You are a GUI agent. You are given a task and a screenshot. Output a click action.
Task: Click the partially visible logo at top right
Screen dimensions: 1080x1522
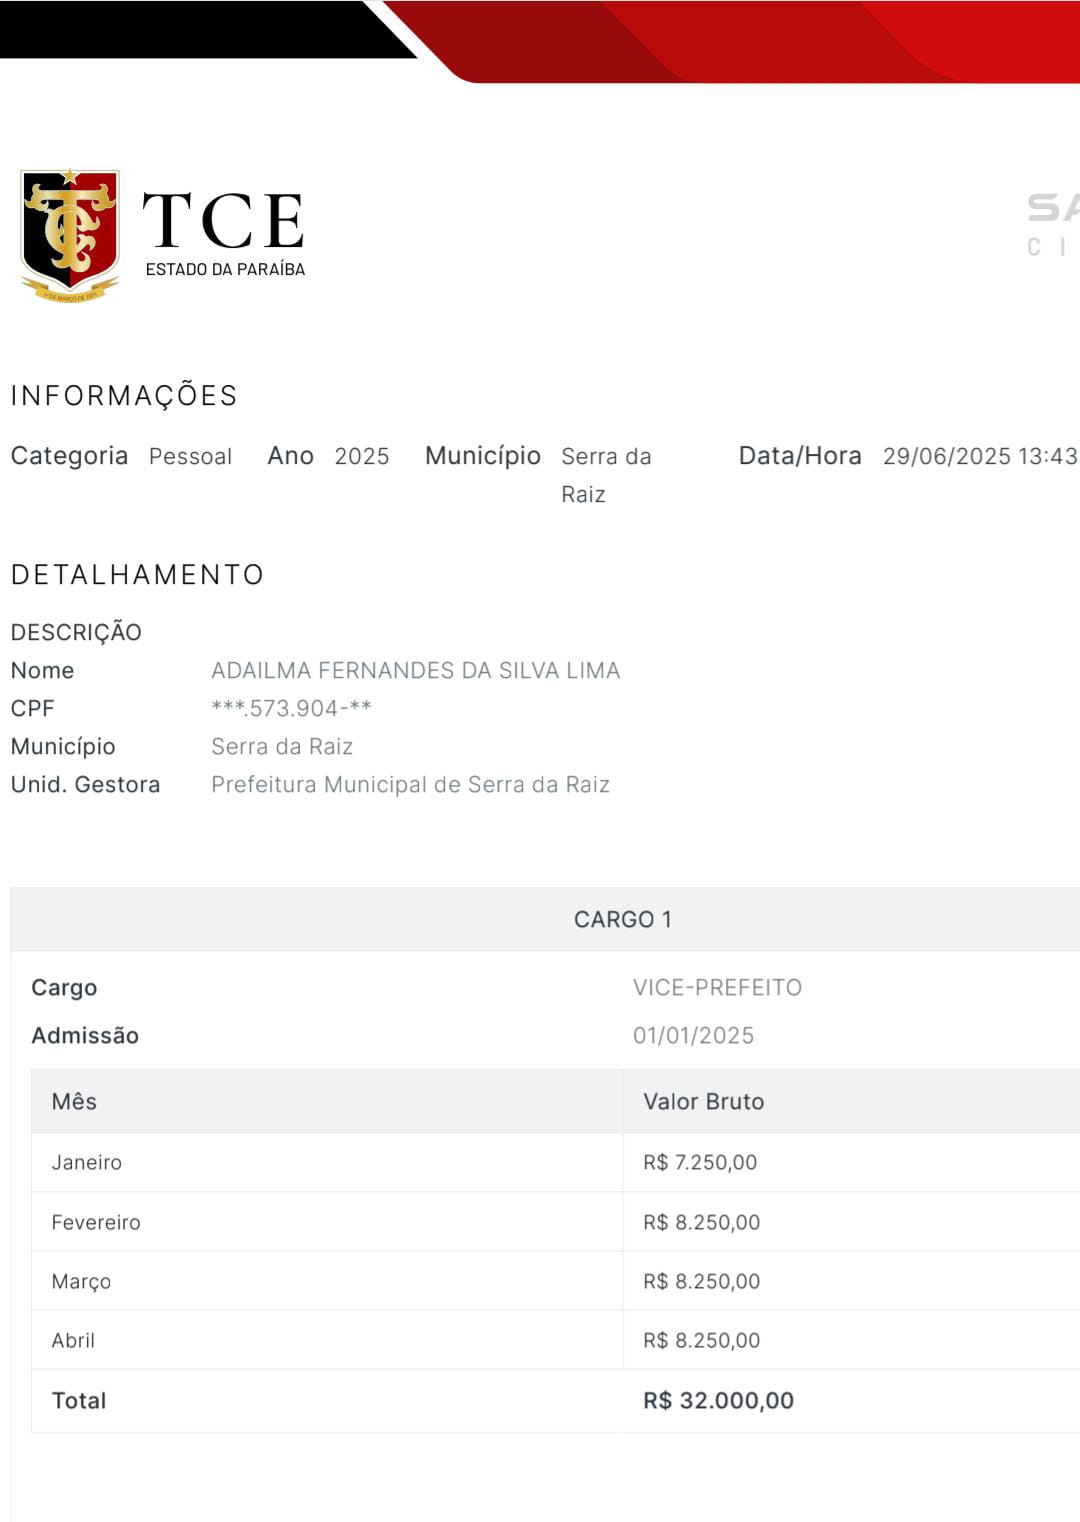1052,224
